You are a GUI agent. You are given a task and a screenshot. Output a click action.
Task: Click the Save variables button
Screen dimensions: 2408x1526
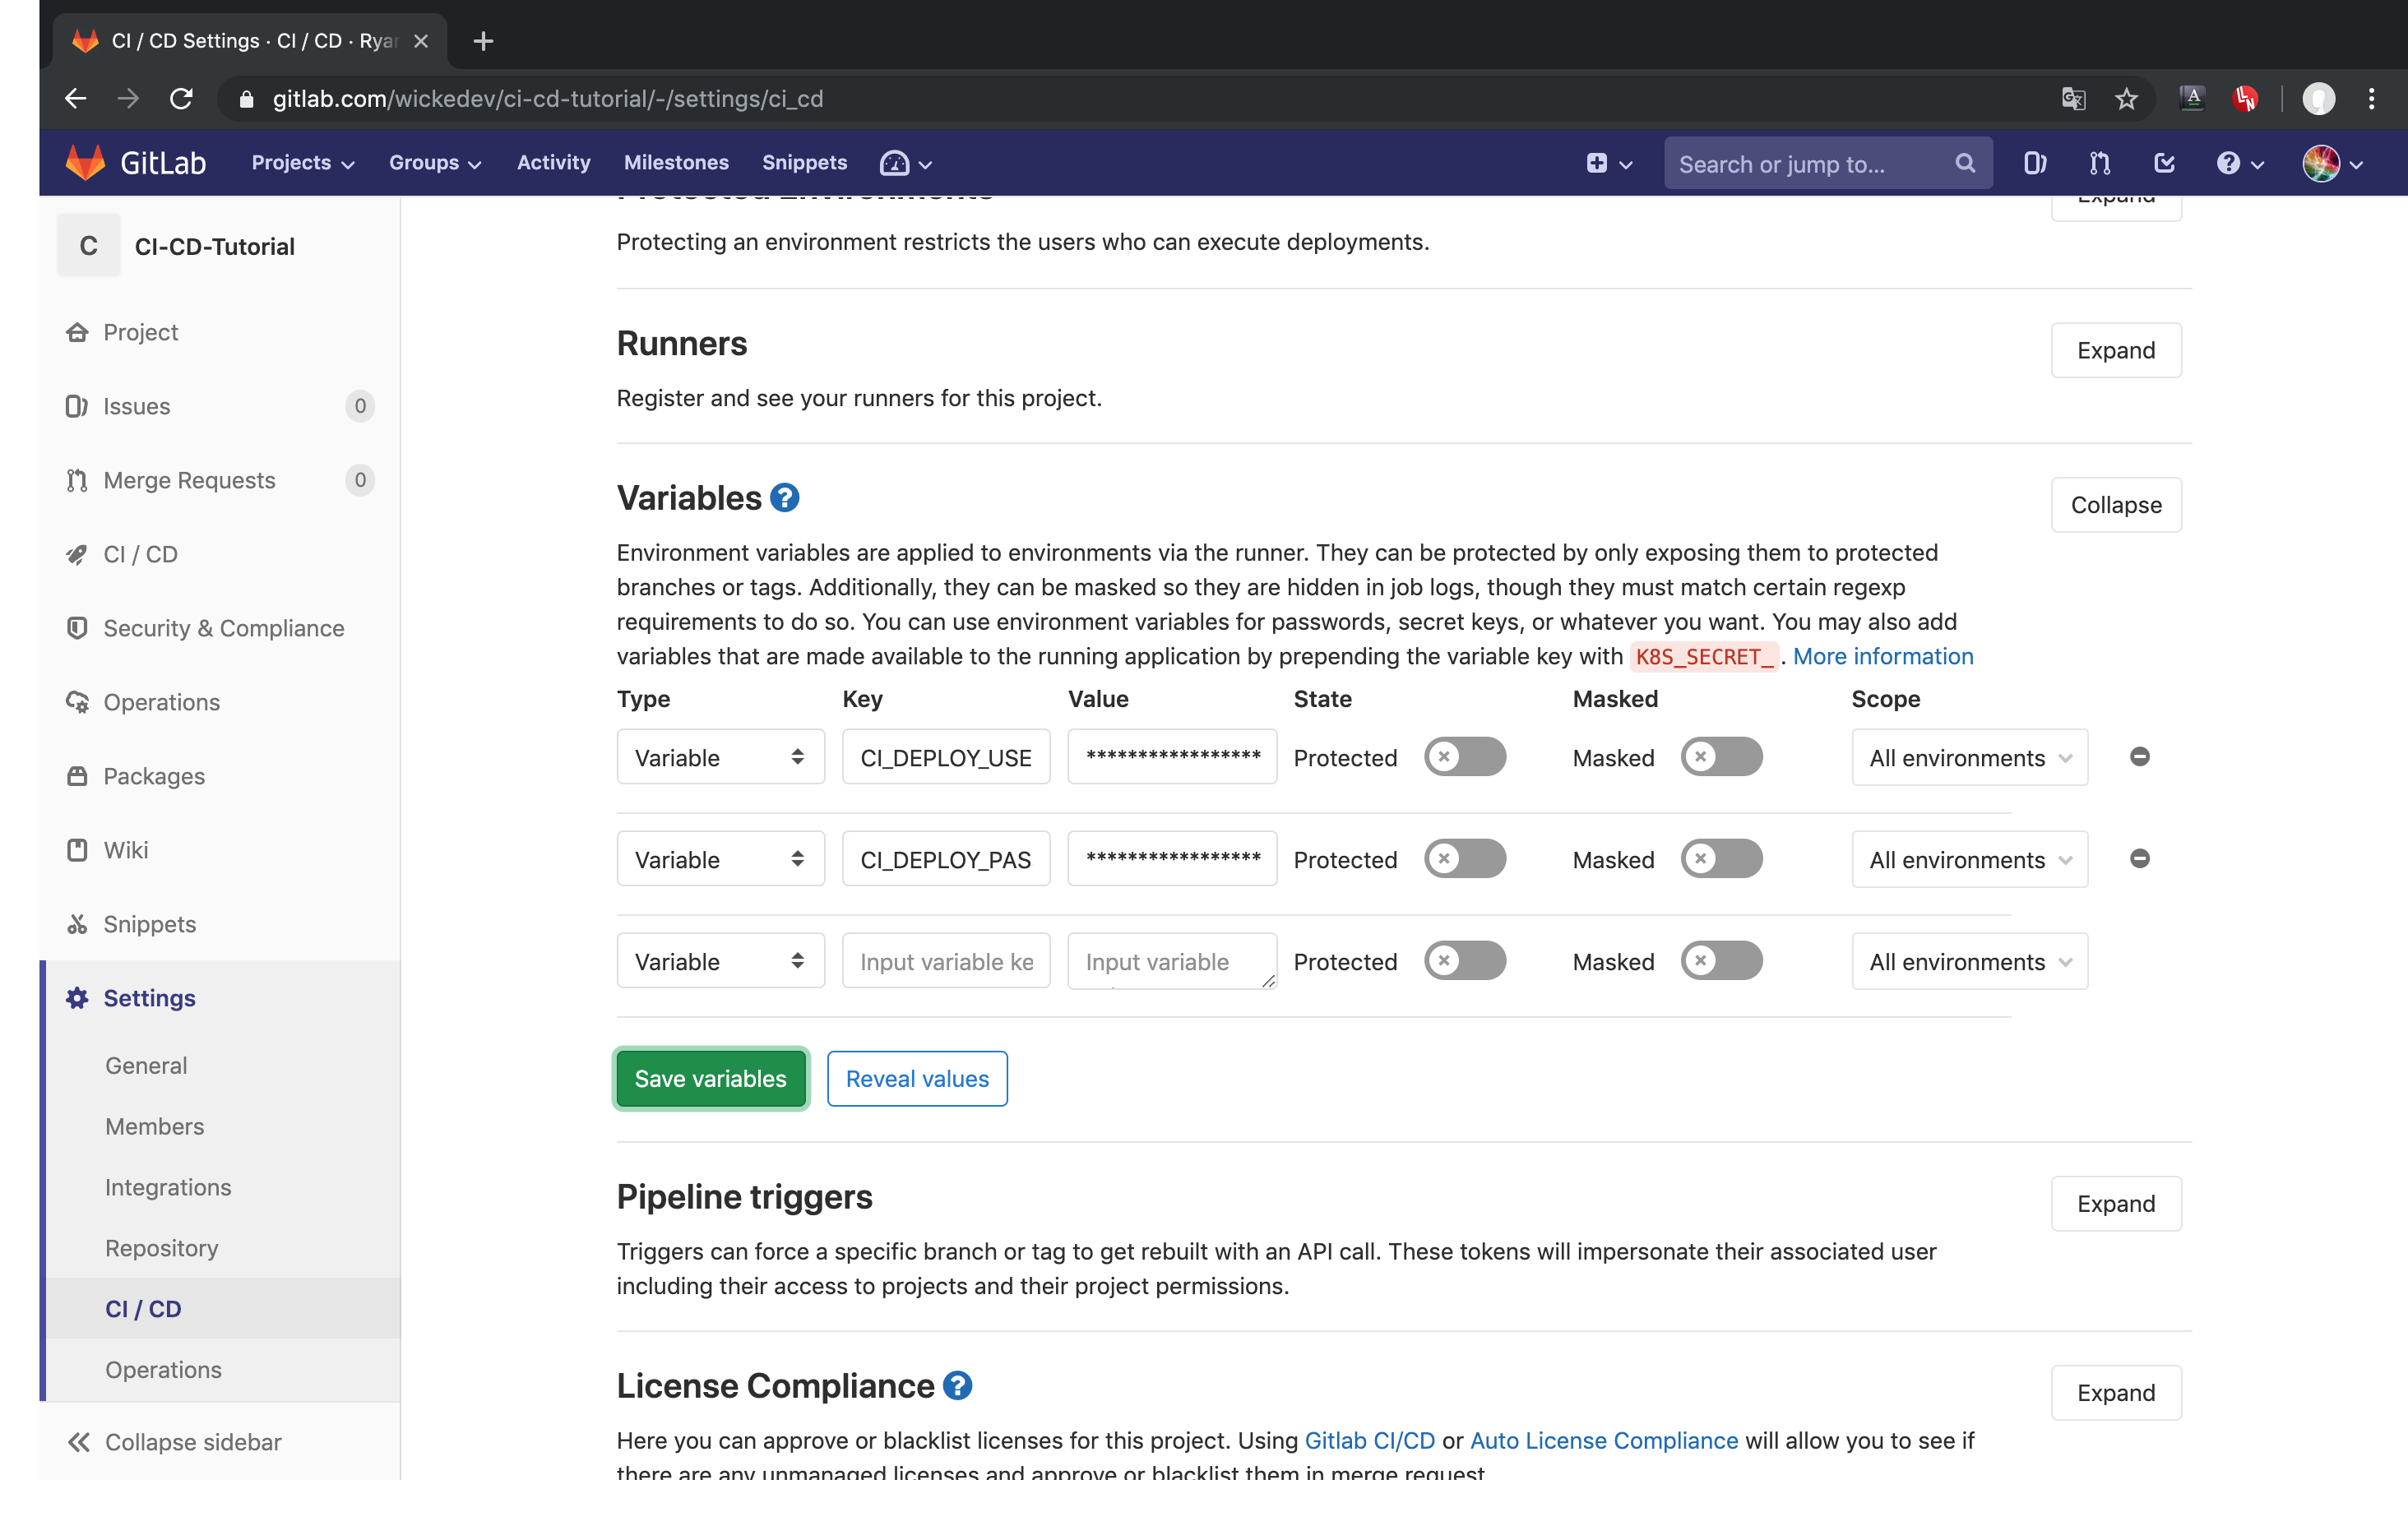[710, 1078]
